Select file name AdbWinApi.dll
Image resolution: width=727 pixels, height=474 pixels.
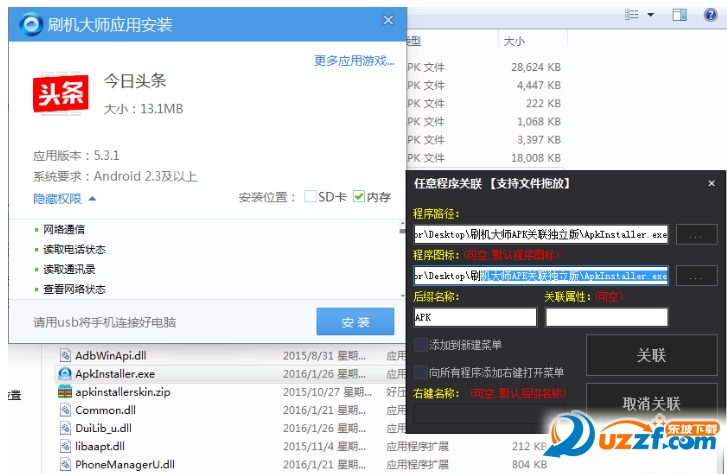point(111,356)
